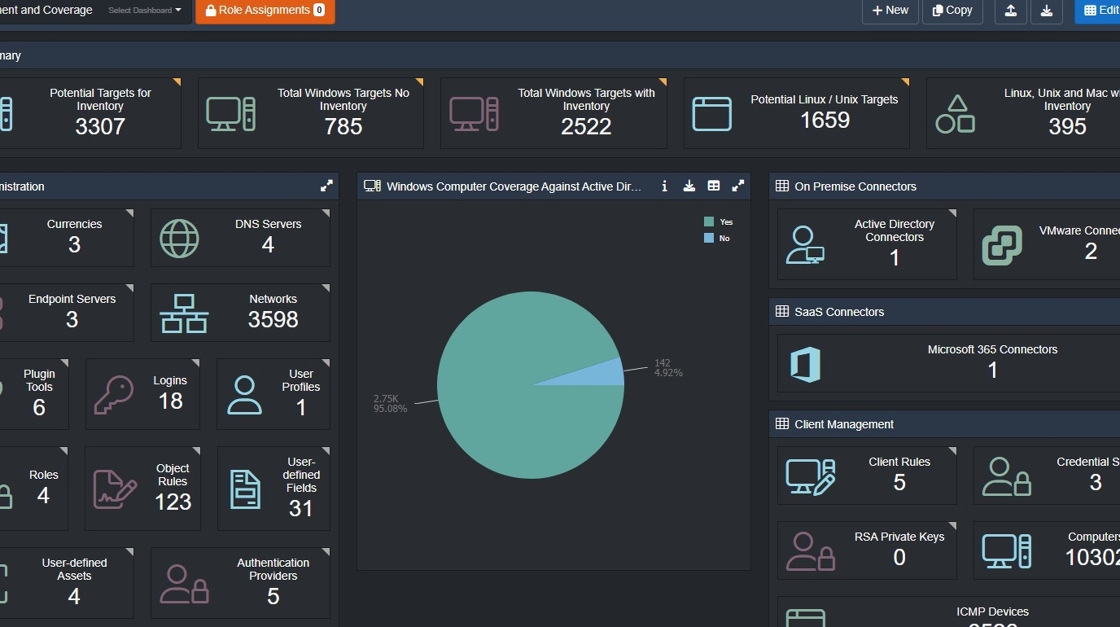This screenshot has height=627, width=1120.
Task: Toggle the No legend entry
Action: [x=716, y=239]
